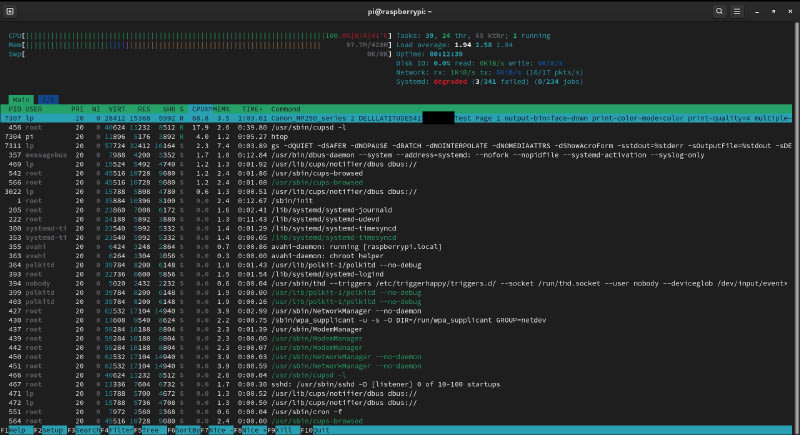
Task: Select the Main tab
Action: (x=21, y=100)
